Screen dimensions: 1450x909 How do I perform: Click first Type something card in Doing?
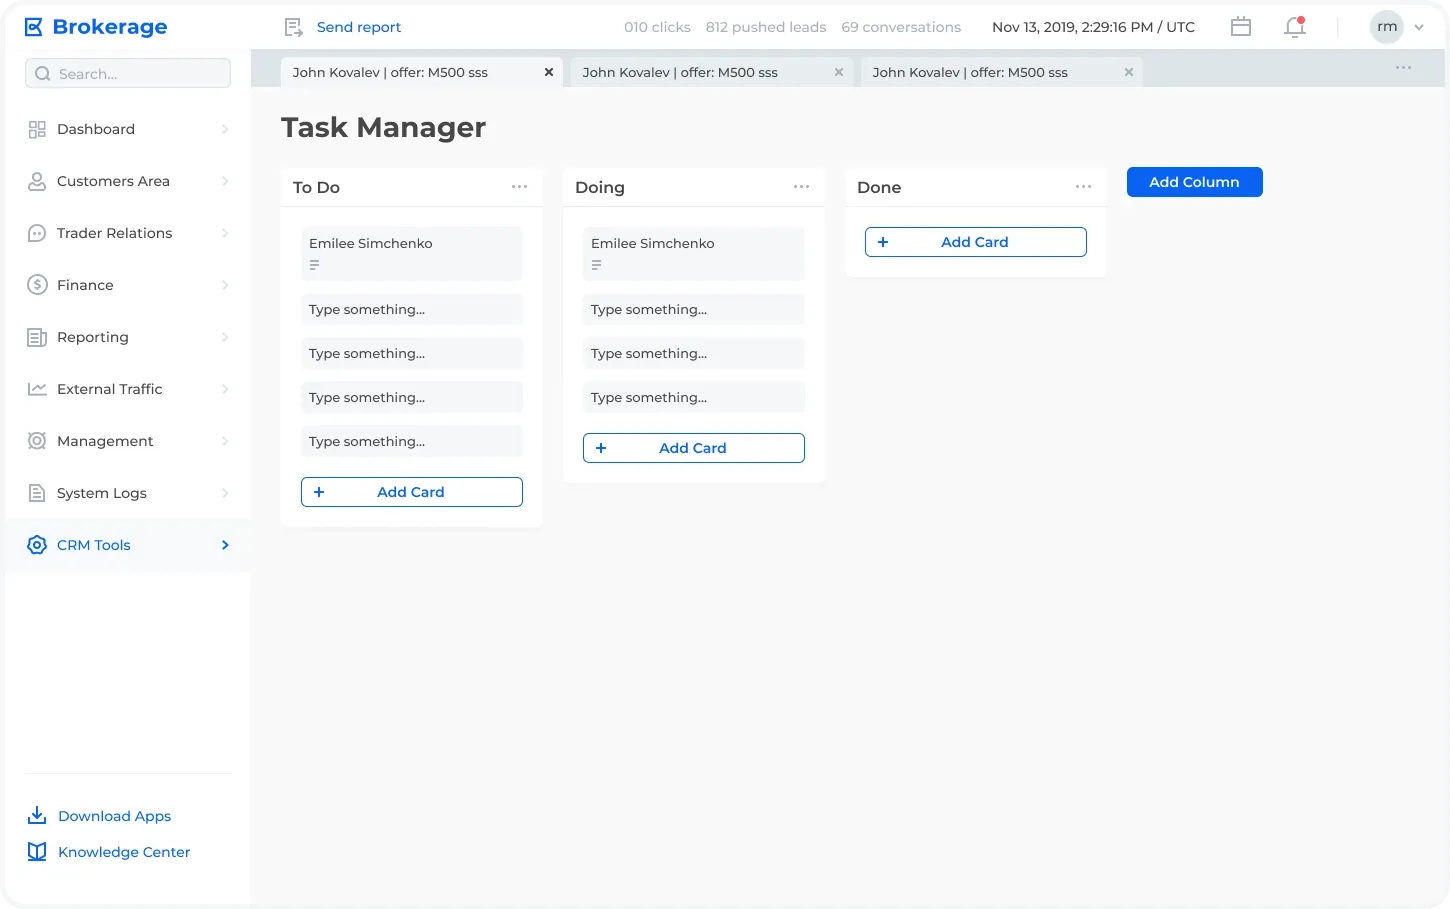tap(694, 309)
